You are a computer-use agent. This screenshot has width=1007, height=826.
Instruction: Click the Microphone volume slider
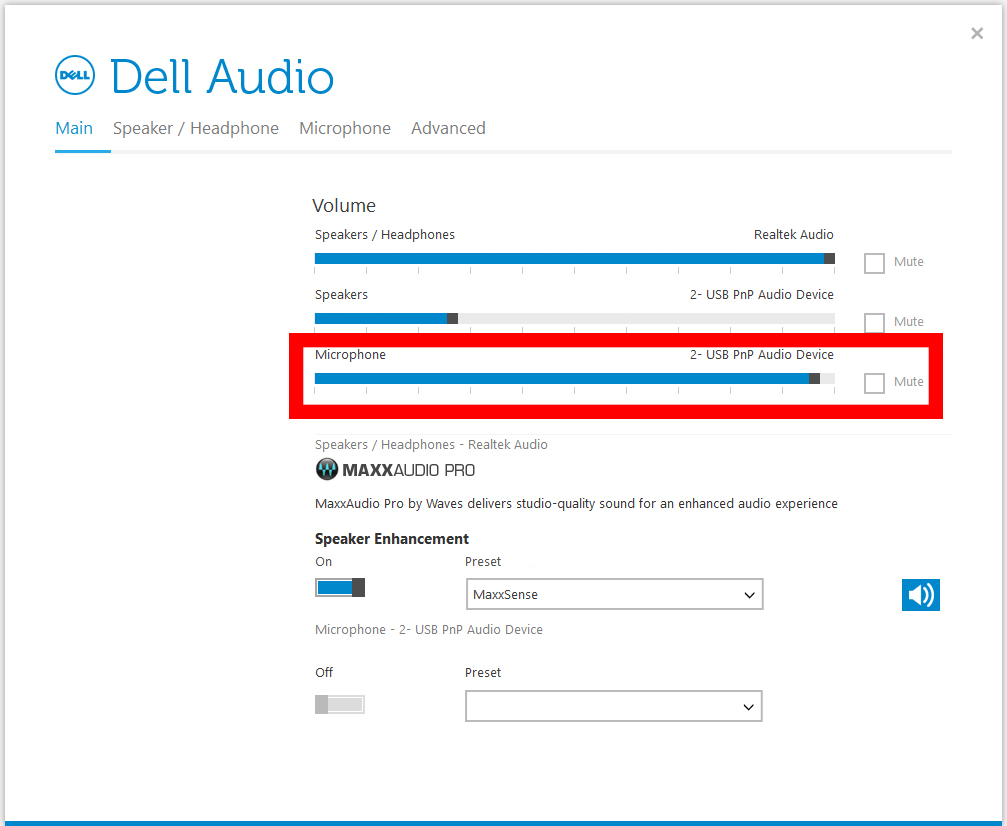[575, 378]
